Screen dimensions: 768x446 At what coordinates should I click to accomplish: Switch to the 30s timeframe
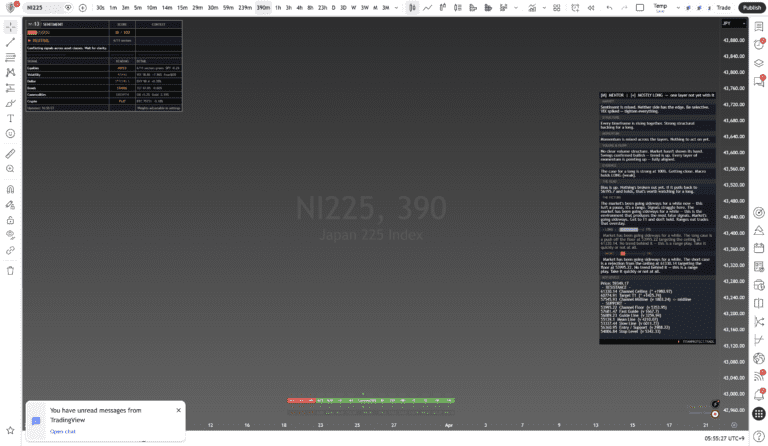pos(100,8)
